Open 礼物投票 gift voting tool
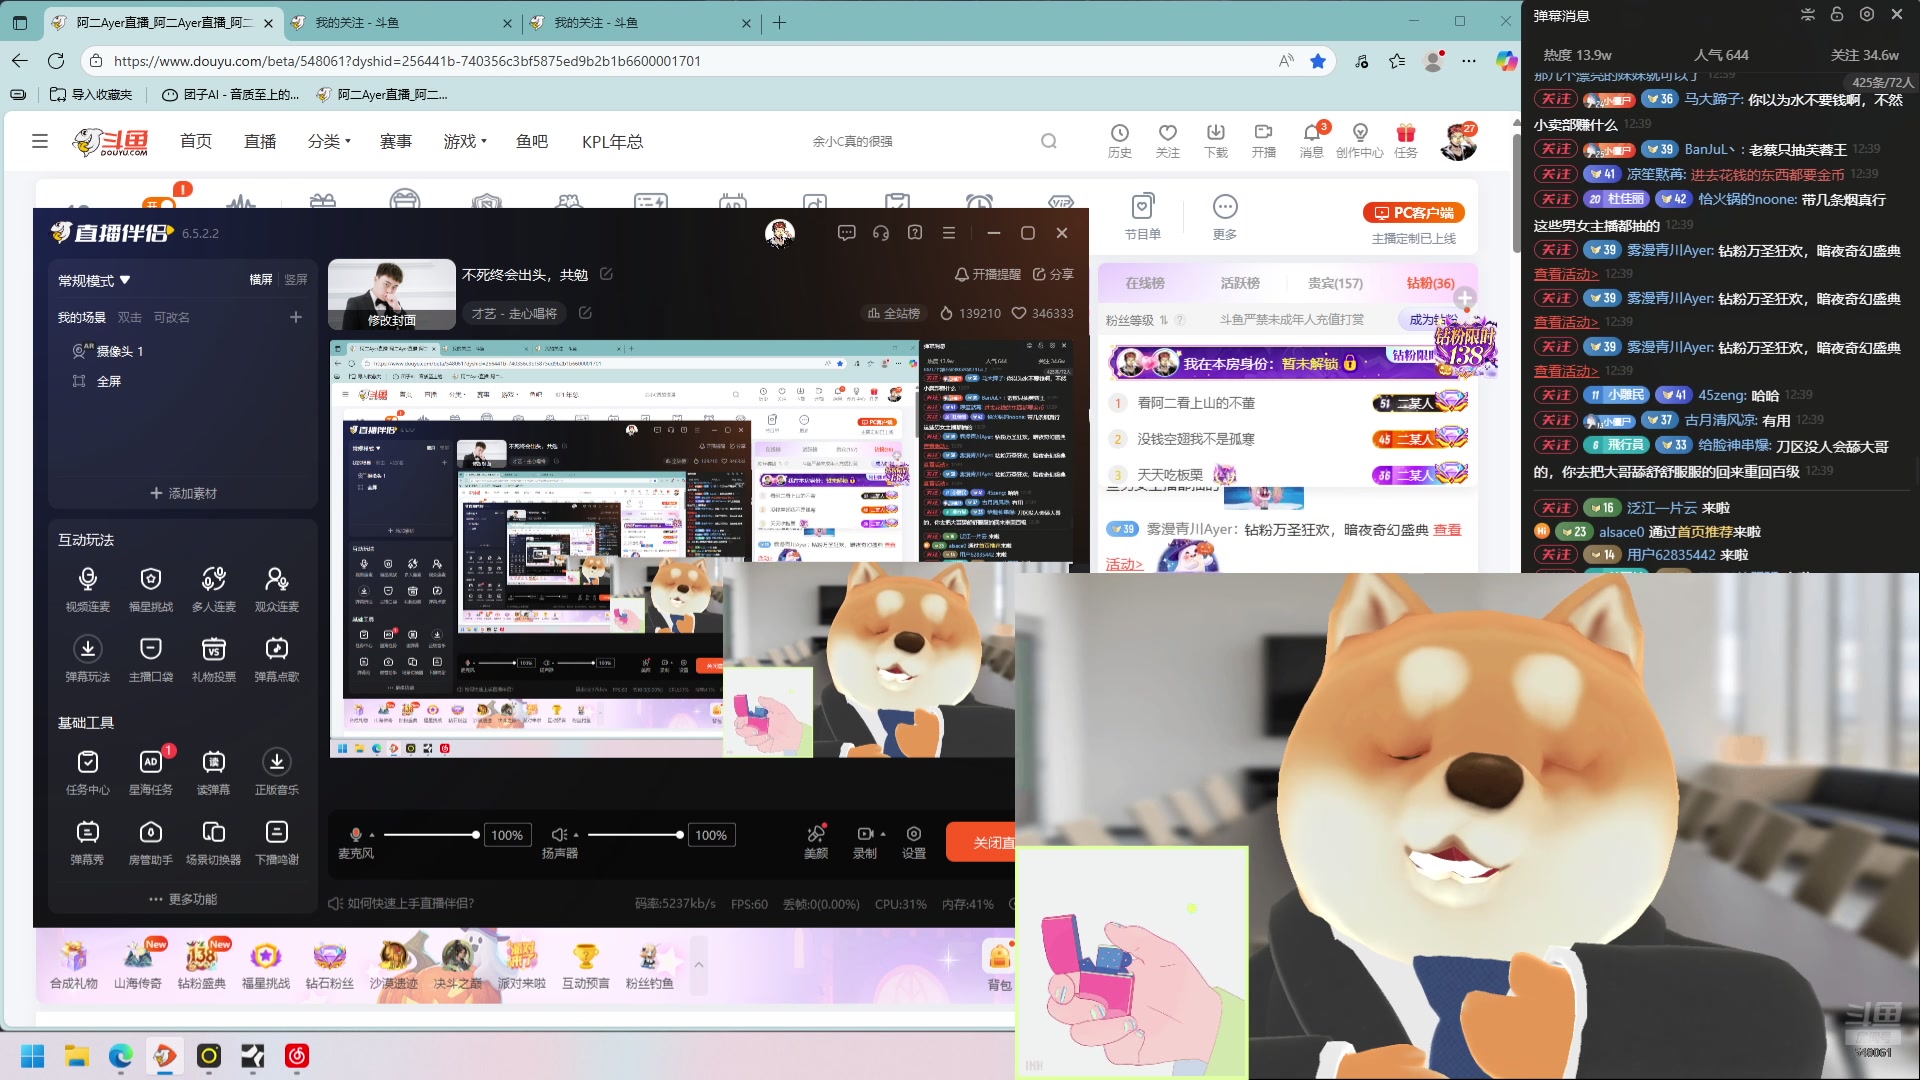This screenshot has height=1080, width=1920. 214,650
